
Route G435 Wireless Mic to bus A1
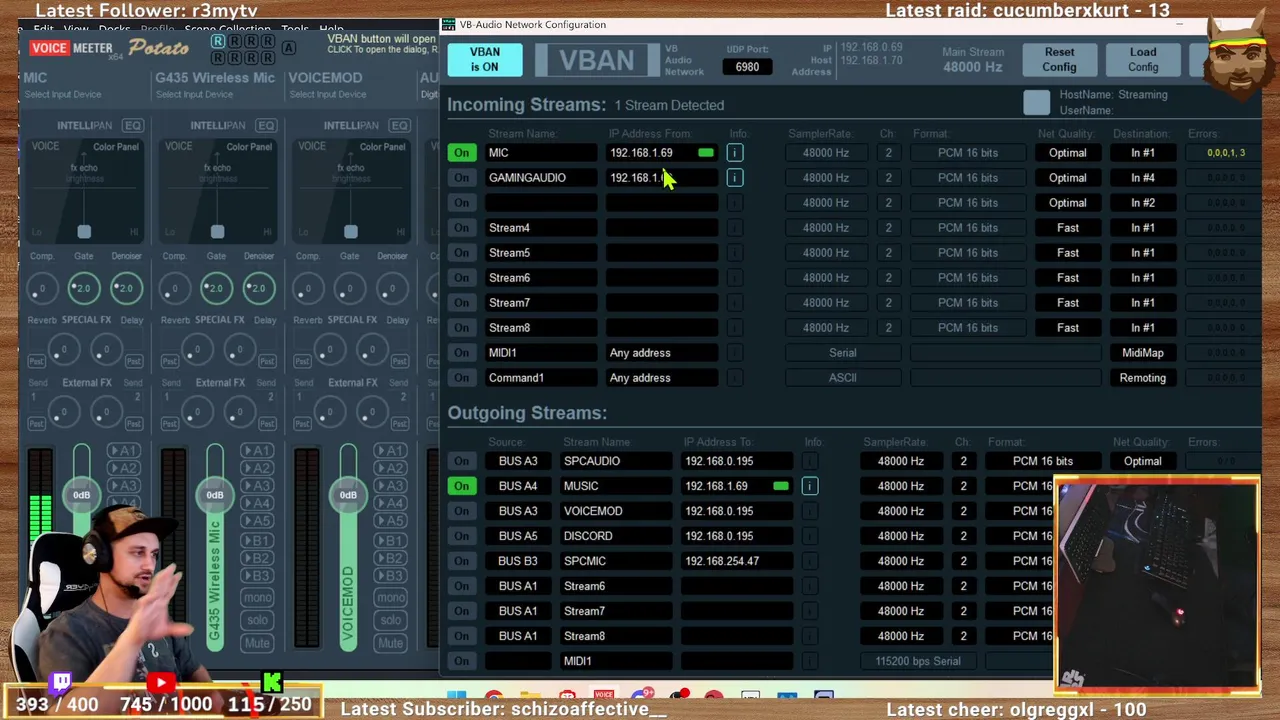tap(257, 451)
